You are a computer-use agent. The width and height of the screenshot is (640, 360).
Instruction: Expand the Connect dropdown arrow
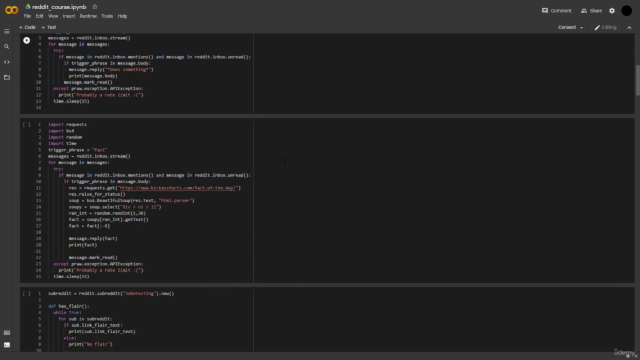coord(581,28)
